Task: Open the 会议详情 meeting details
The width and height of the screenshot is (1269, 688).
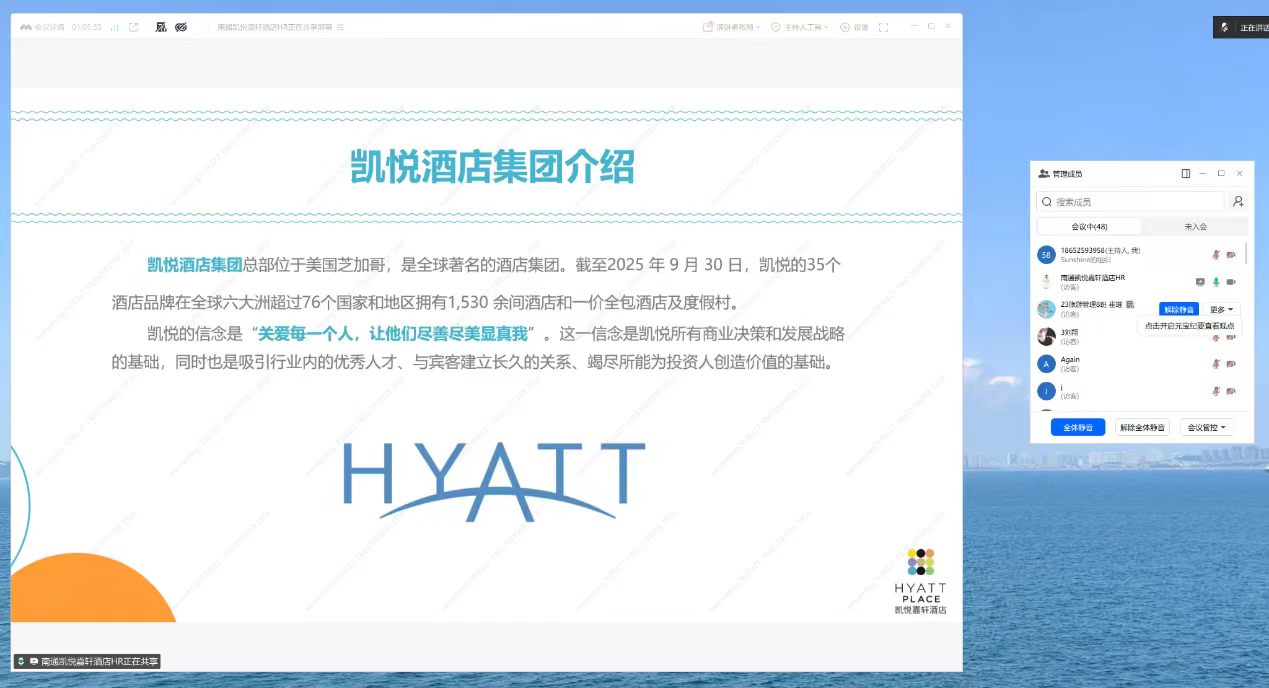Action: point(42,27)
